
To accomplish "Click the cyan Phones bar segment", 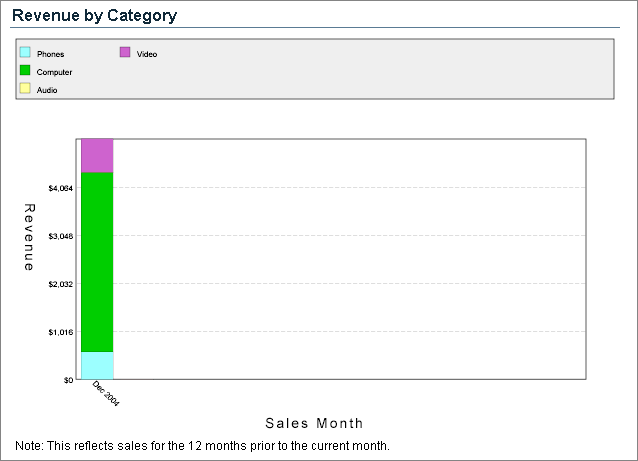I will tap(97, 365).
